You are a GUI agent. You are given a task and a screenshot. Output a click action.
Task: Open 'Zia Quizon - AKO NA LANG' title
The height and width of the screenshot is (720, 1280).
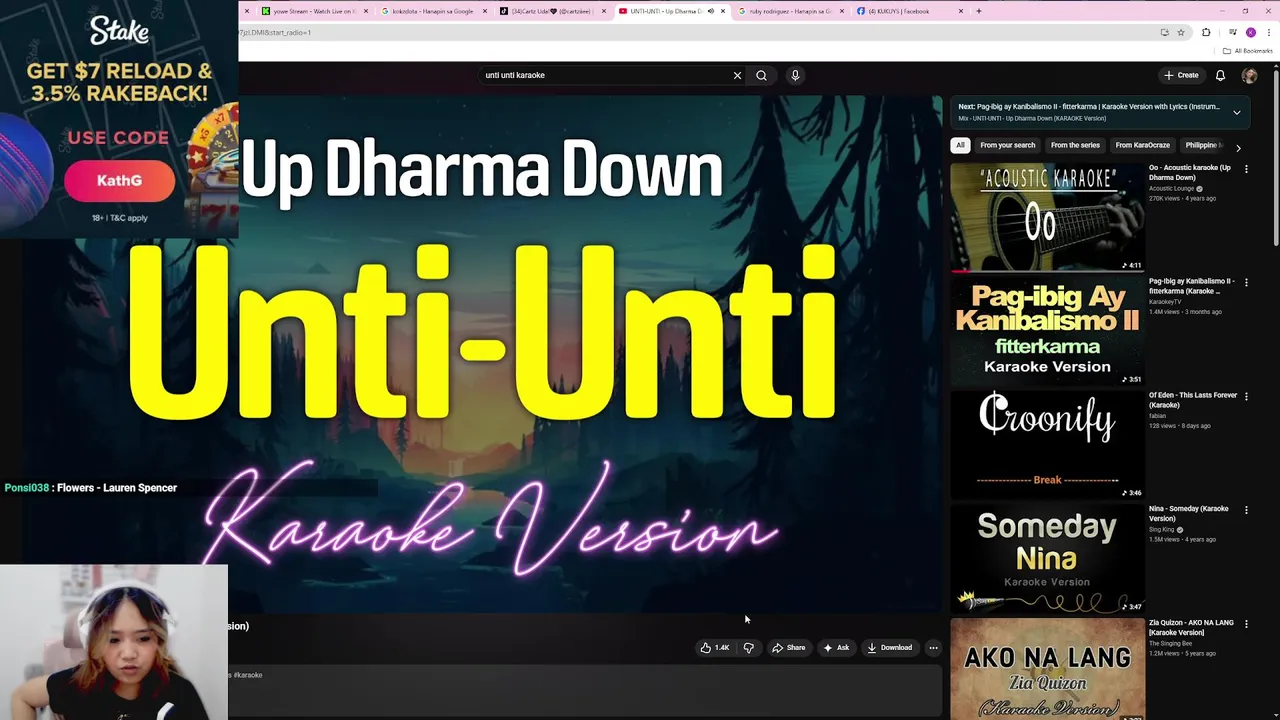pos(1191,628)
